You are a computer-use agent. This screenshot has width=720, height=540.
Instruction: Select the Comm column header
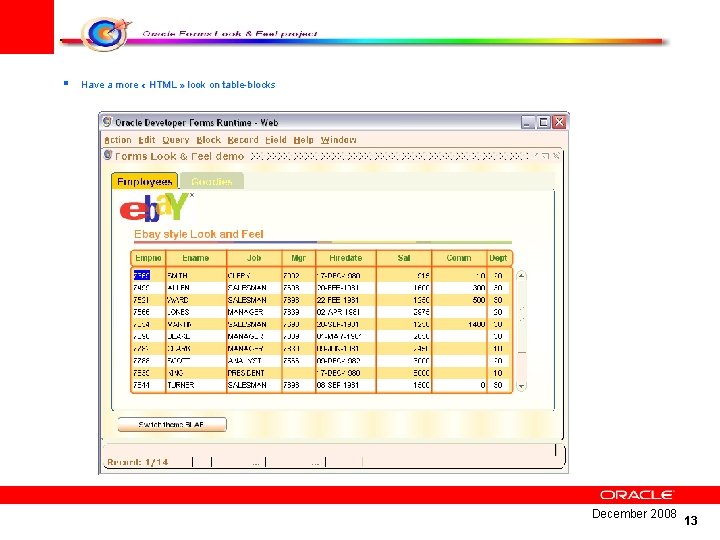pyautogui.click(x=459, y=258)
